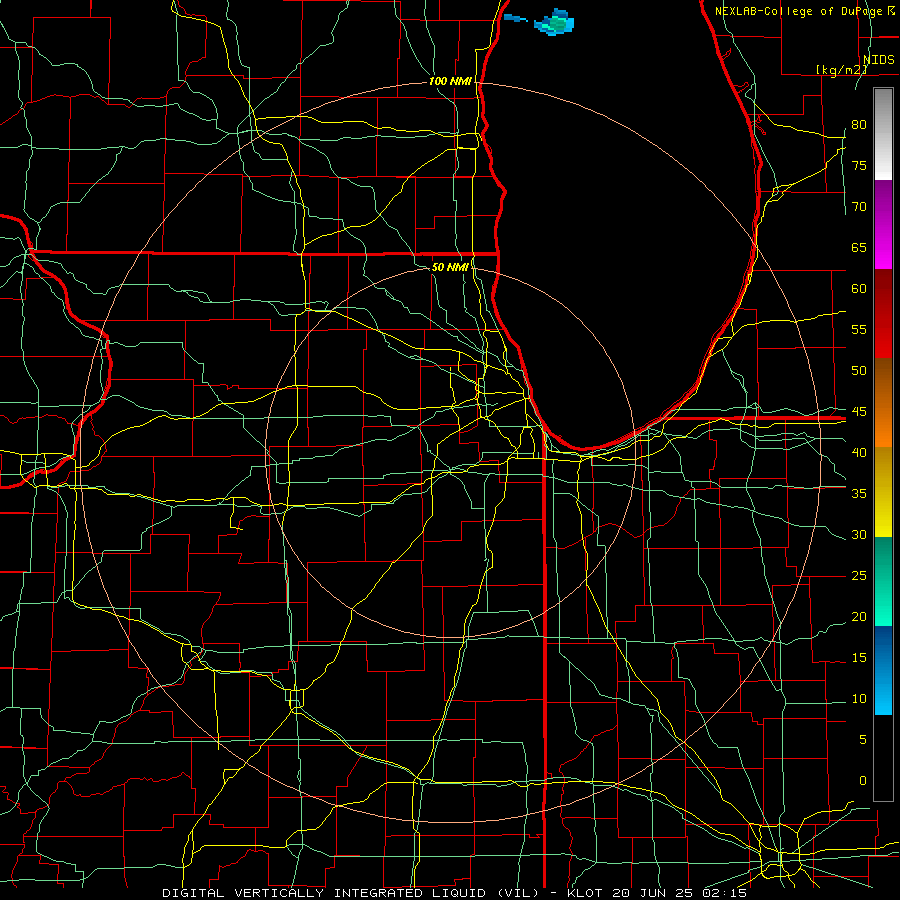Click the 20 value on the scale
Screen dimensions: 900x900
click(859, 616)
